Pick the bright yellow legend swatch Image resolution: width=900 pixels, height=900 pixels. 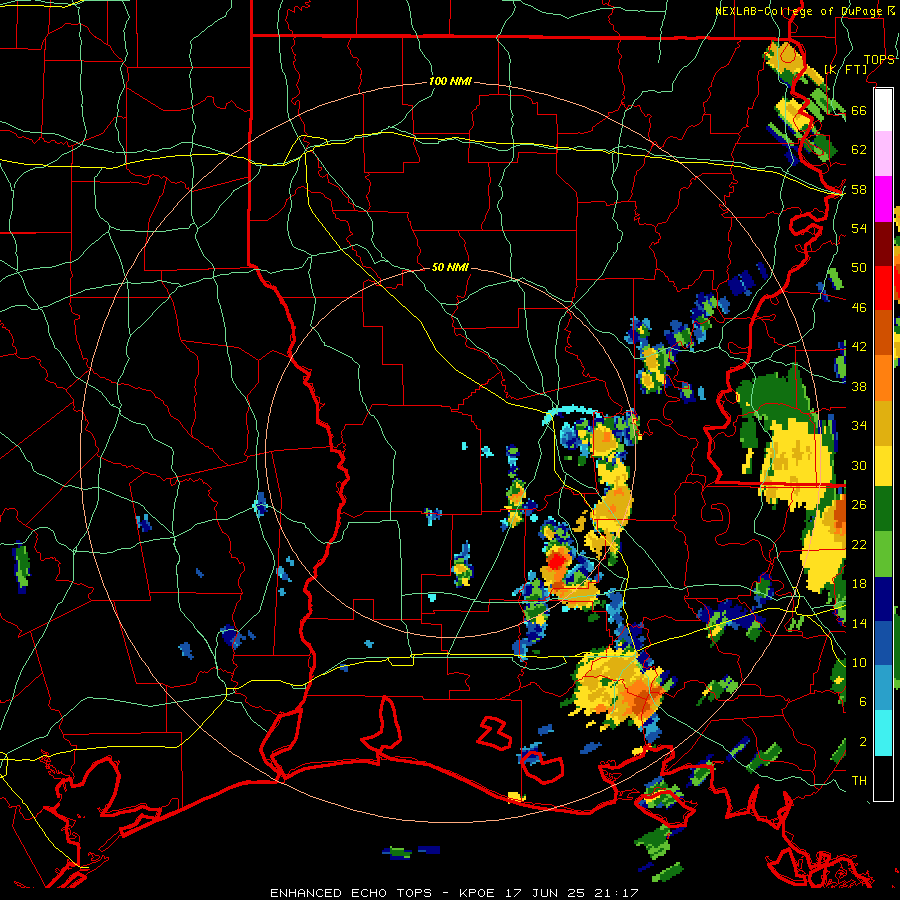click(x=883, y=465)
